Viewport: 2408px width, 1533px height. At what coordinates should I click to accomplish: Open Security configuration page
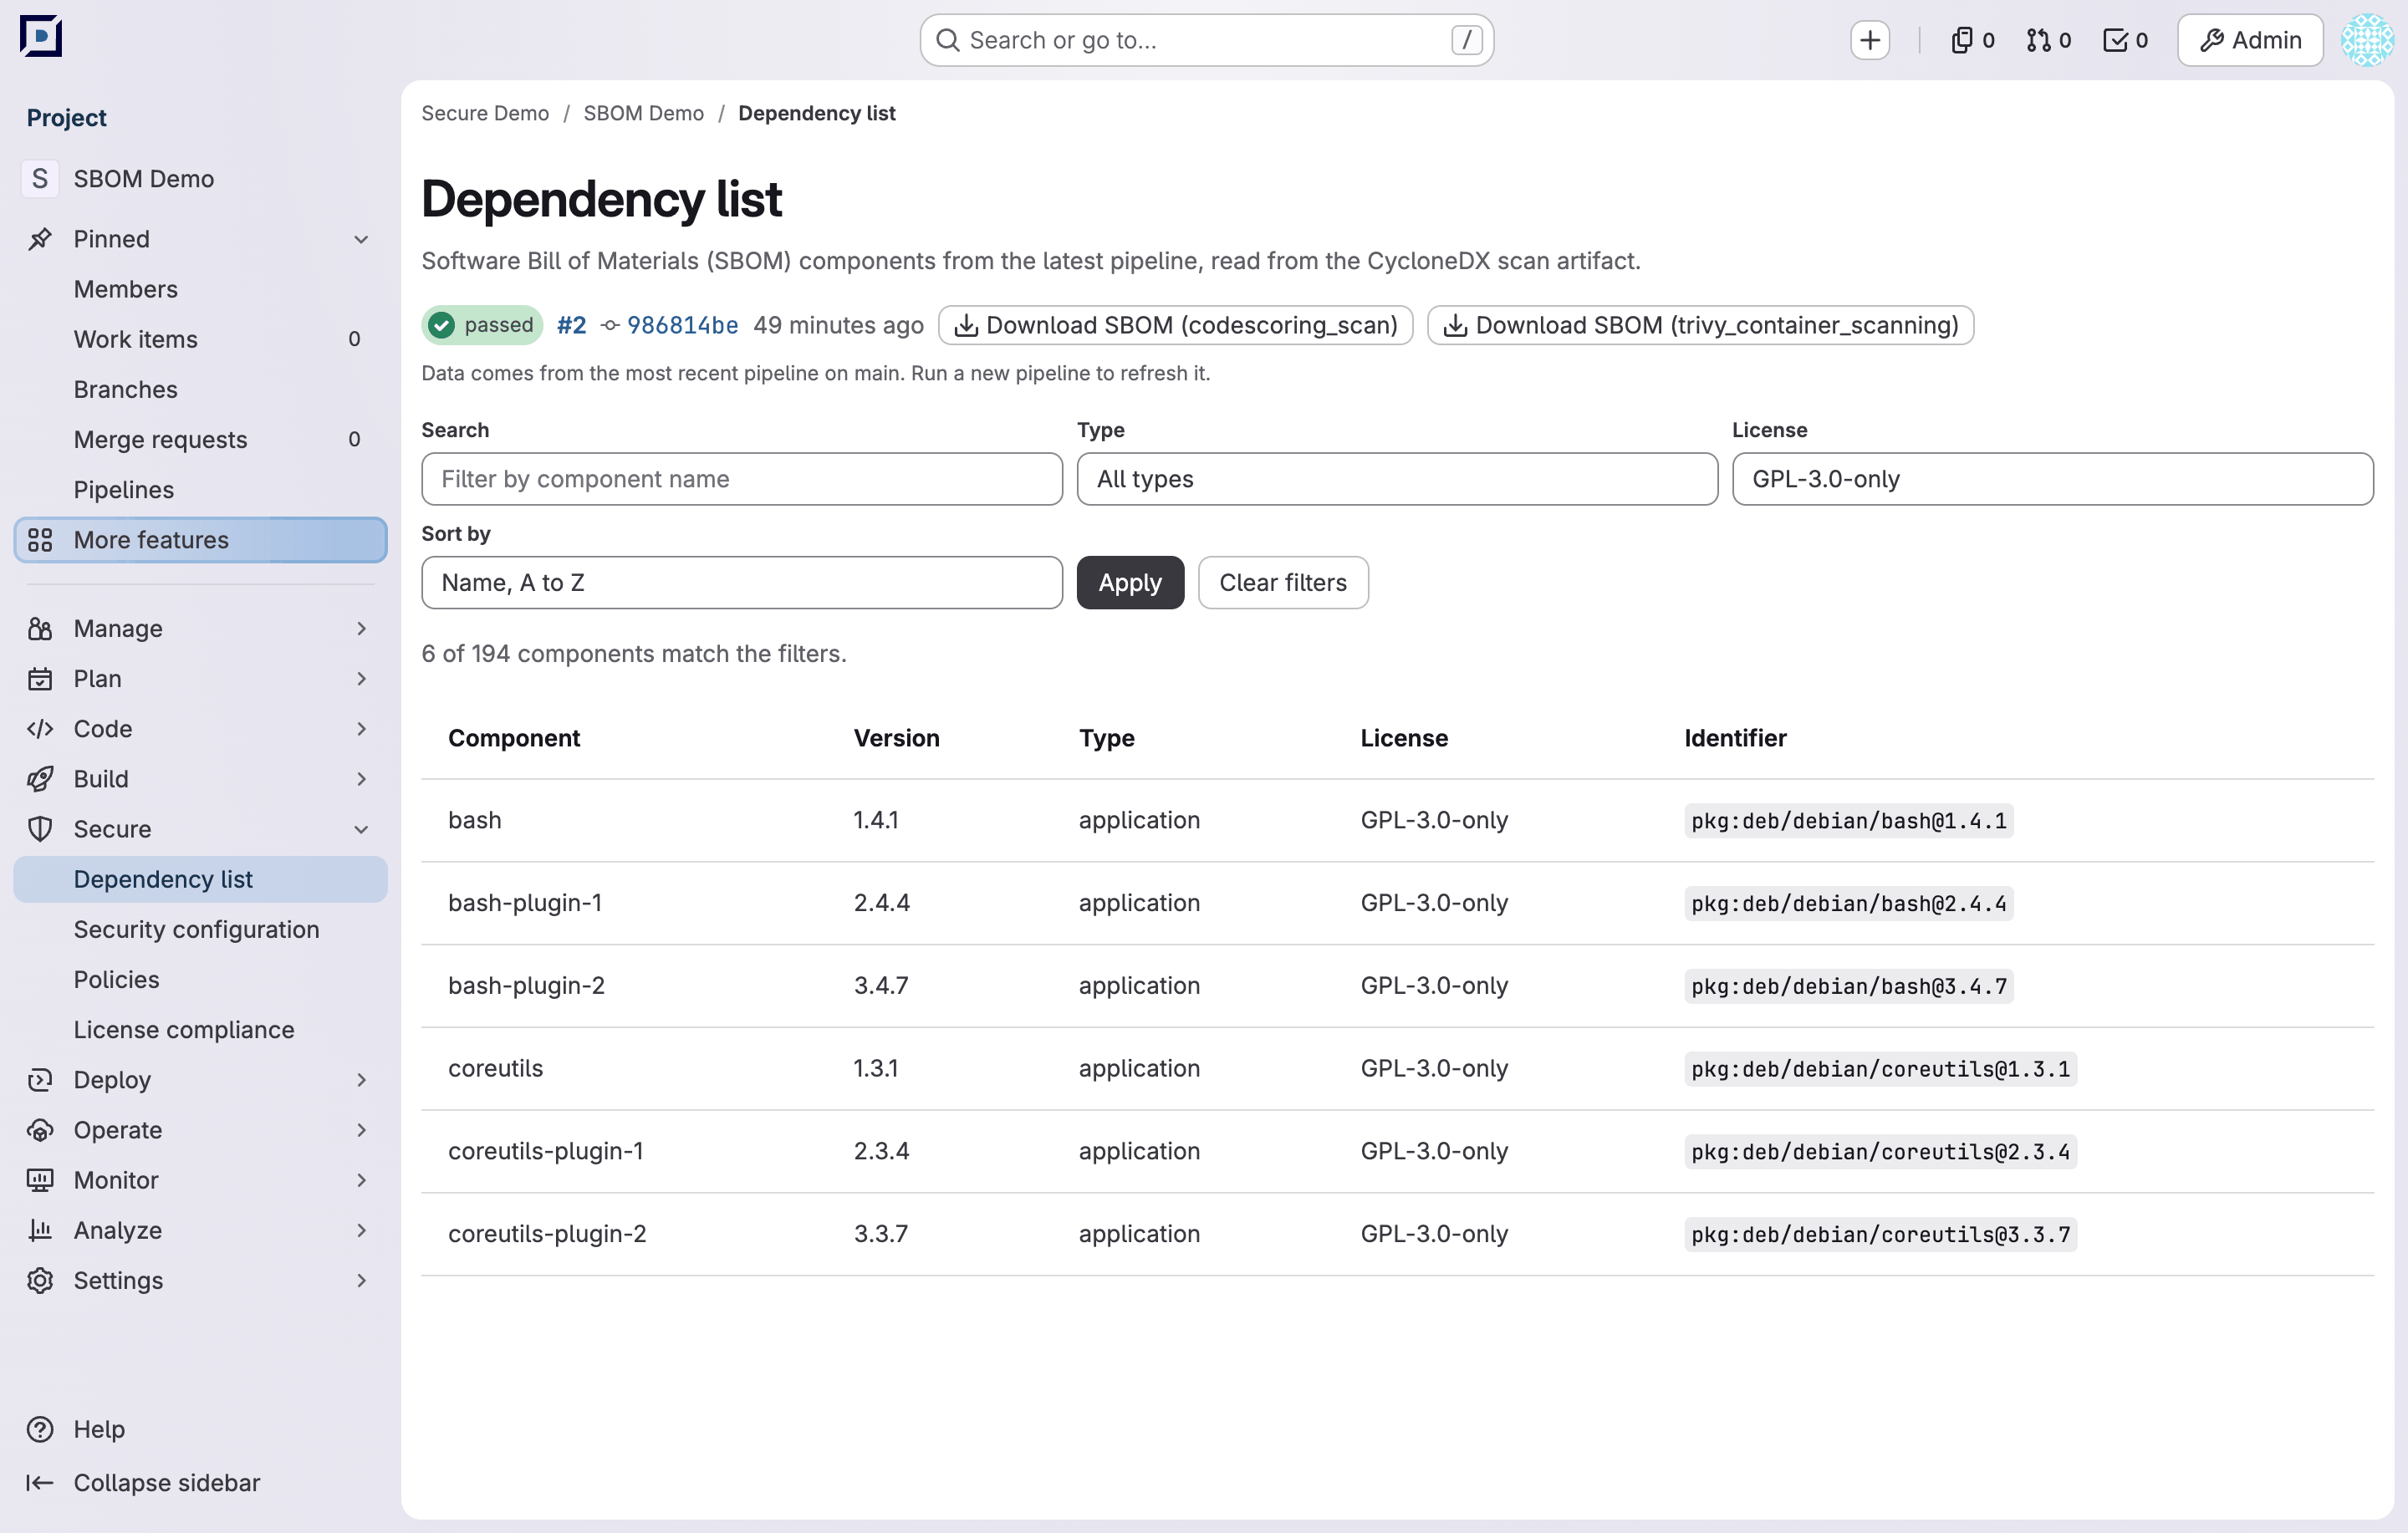click(x=201, y=929)
